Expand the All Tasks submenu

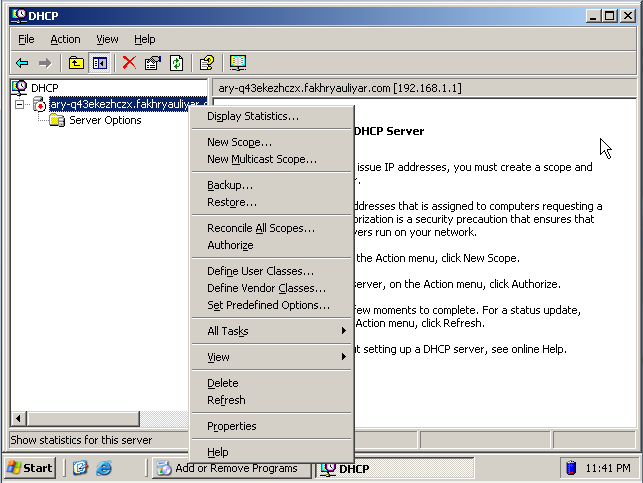point(271,331)
